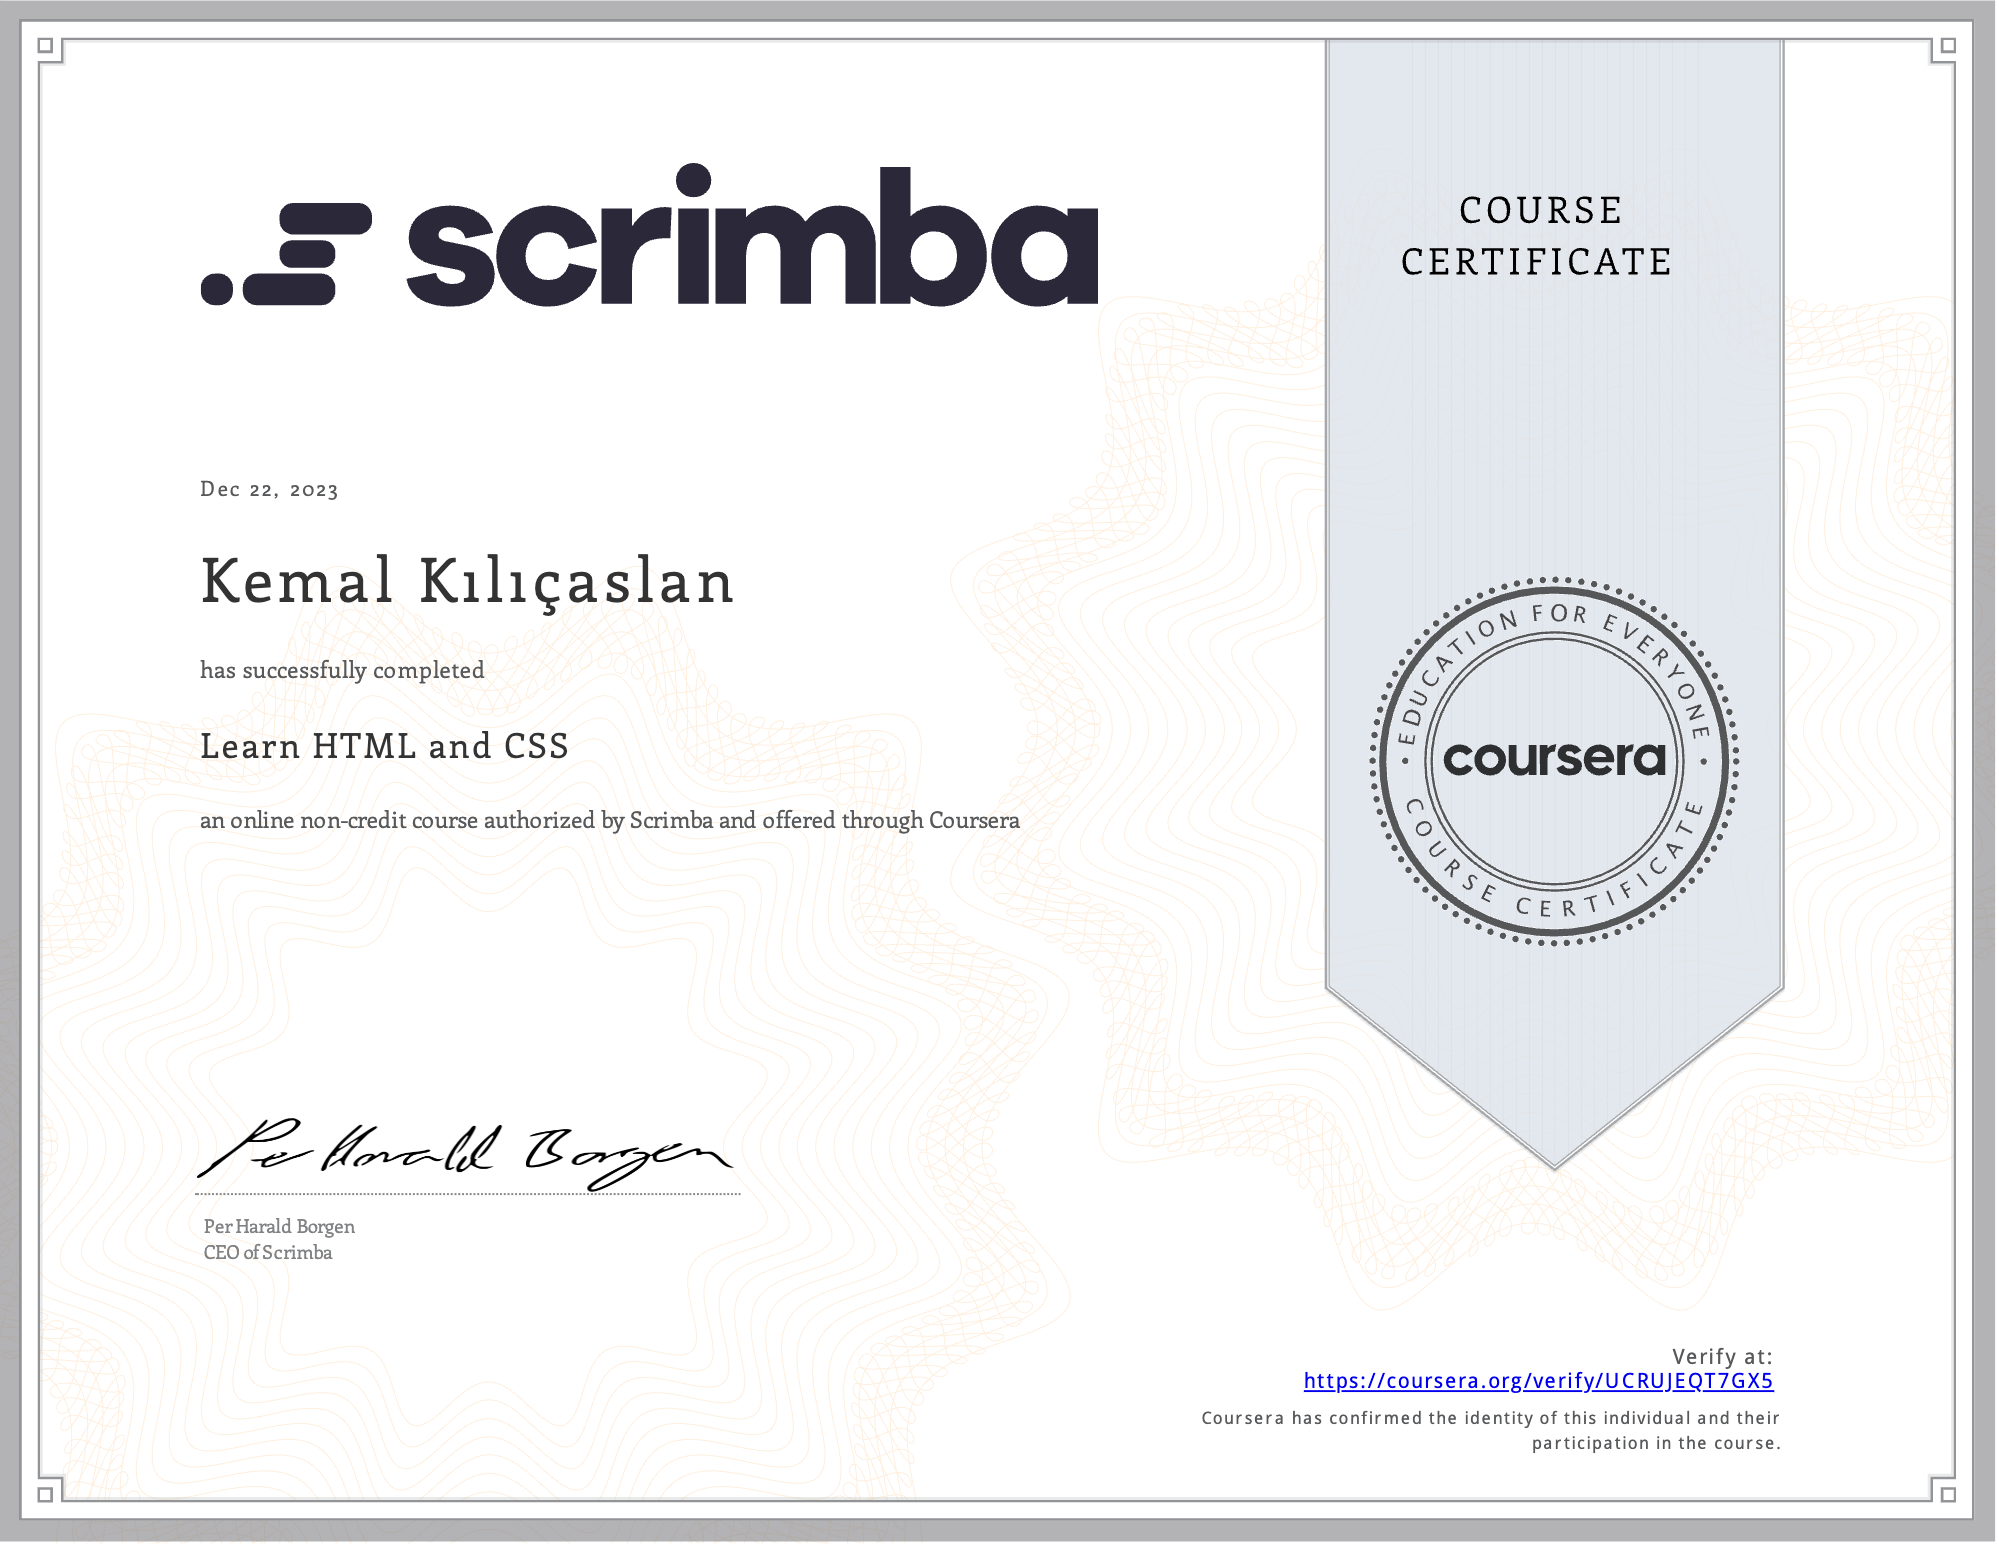Click the bottom-right corner ornament

coord(1946,1494)
